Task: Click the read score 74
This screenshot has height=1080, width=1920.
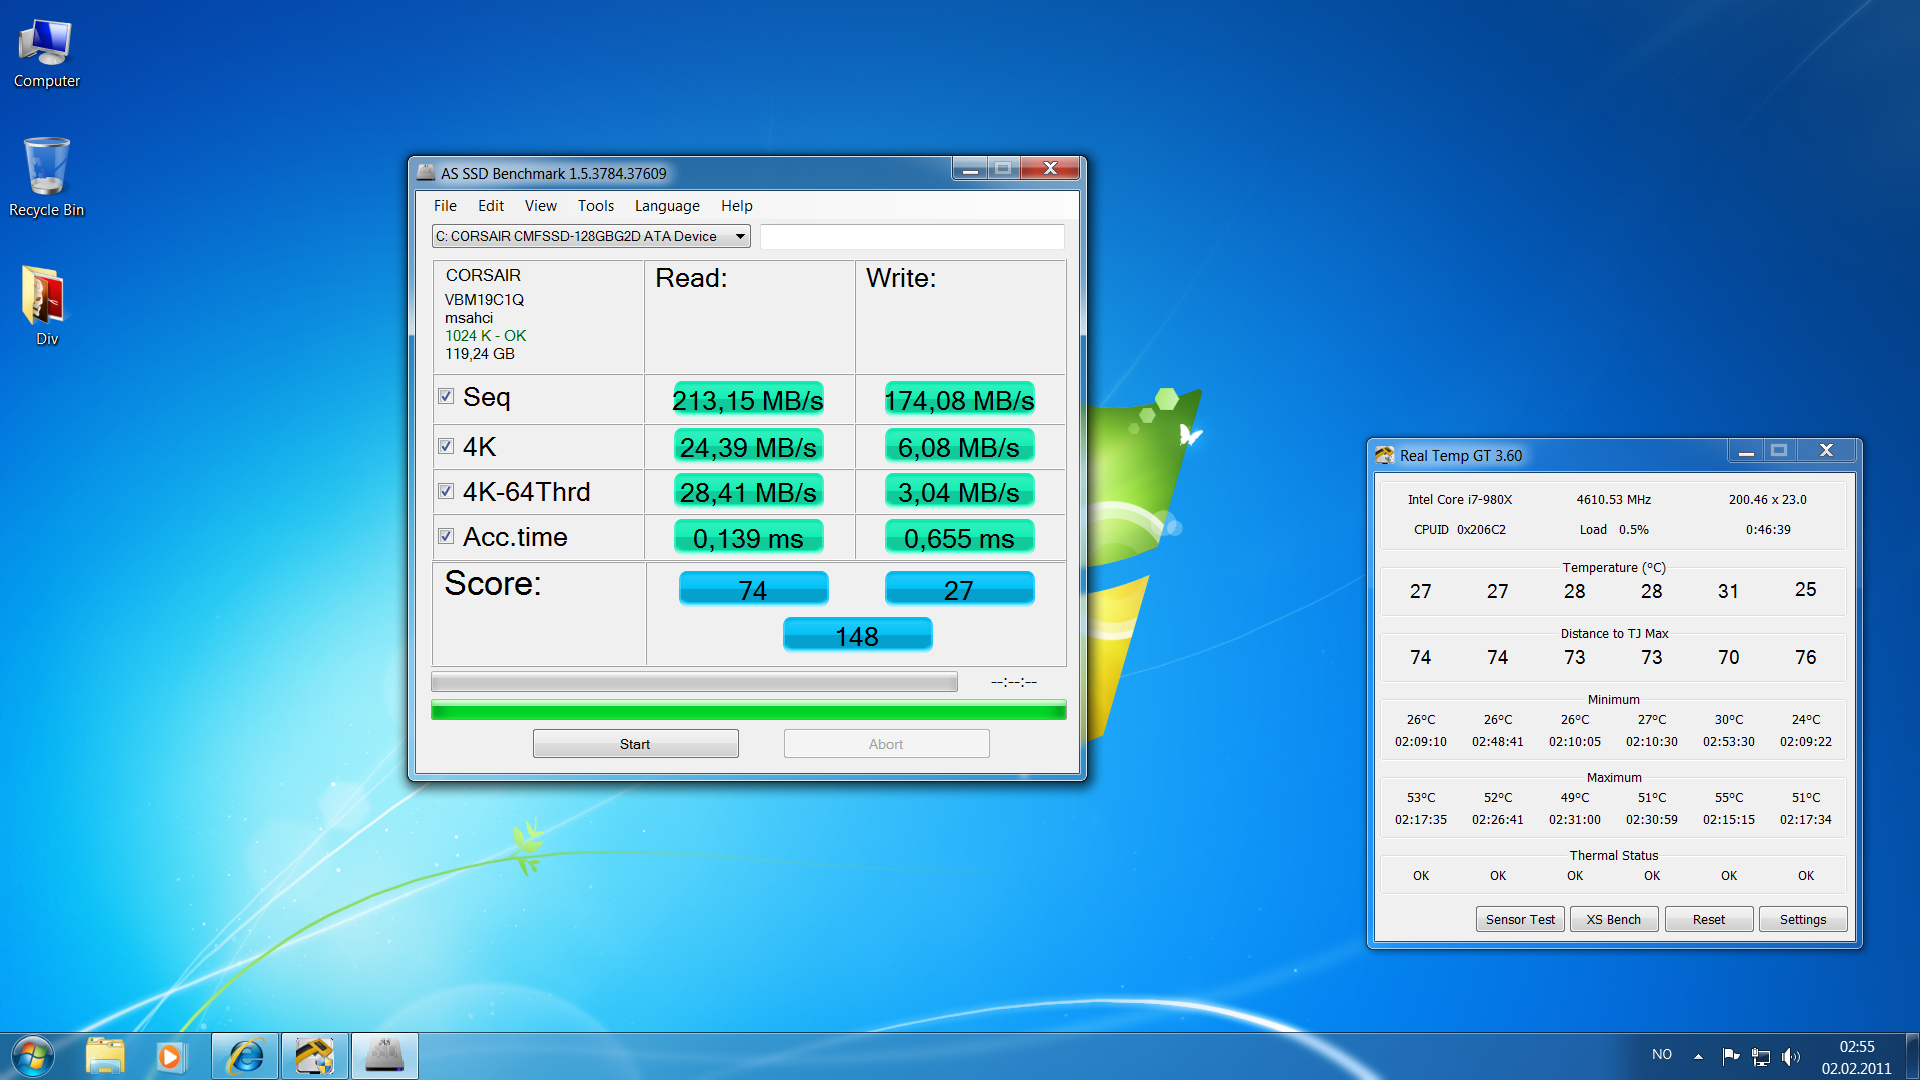Action: point(753,589)
